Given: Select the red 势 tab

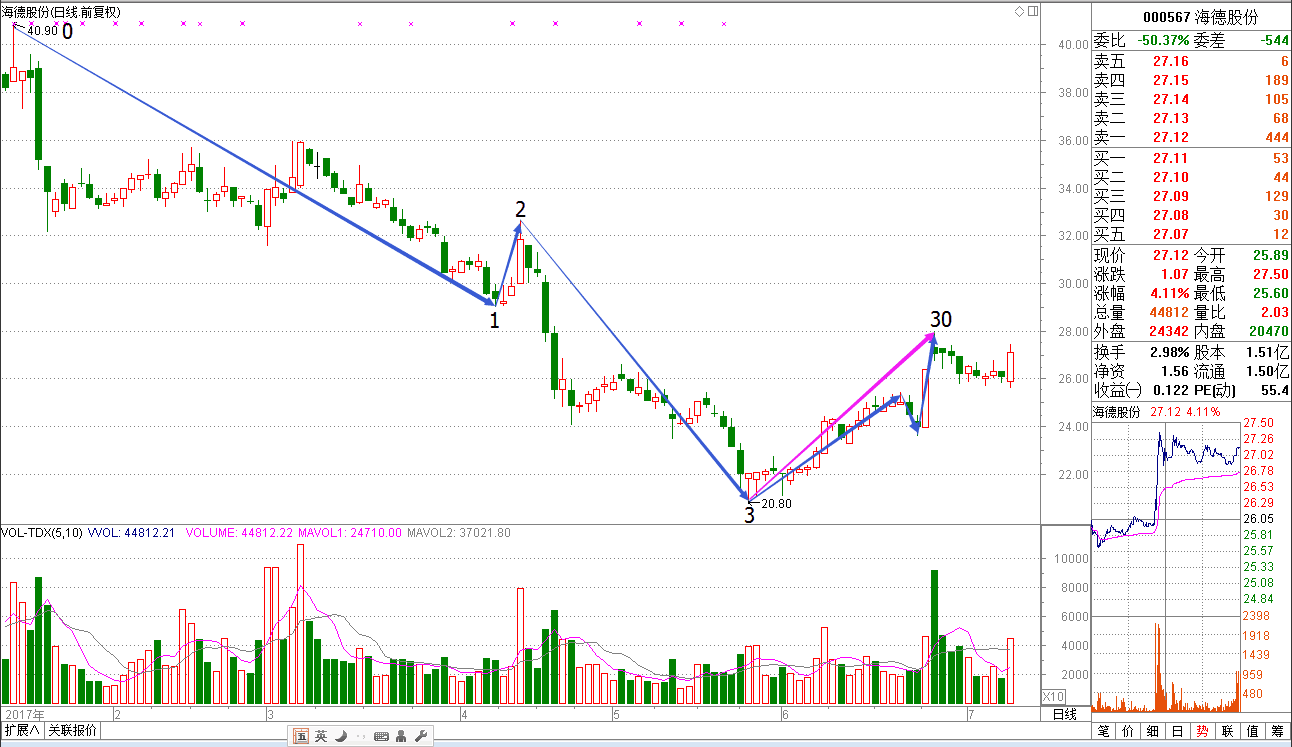Looking at the screenshot, I should click(x=1203, y=731).
